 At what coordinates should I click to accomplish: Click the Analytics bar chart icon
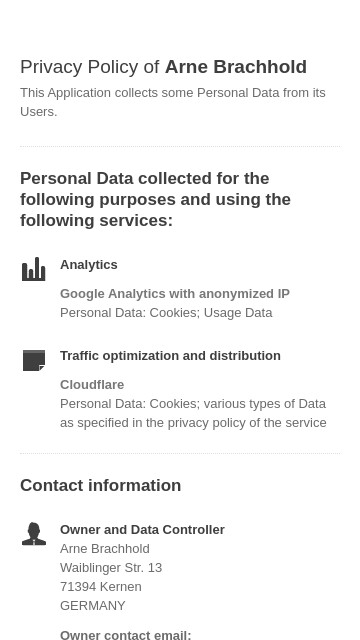(33, 269)
